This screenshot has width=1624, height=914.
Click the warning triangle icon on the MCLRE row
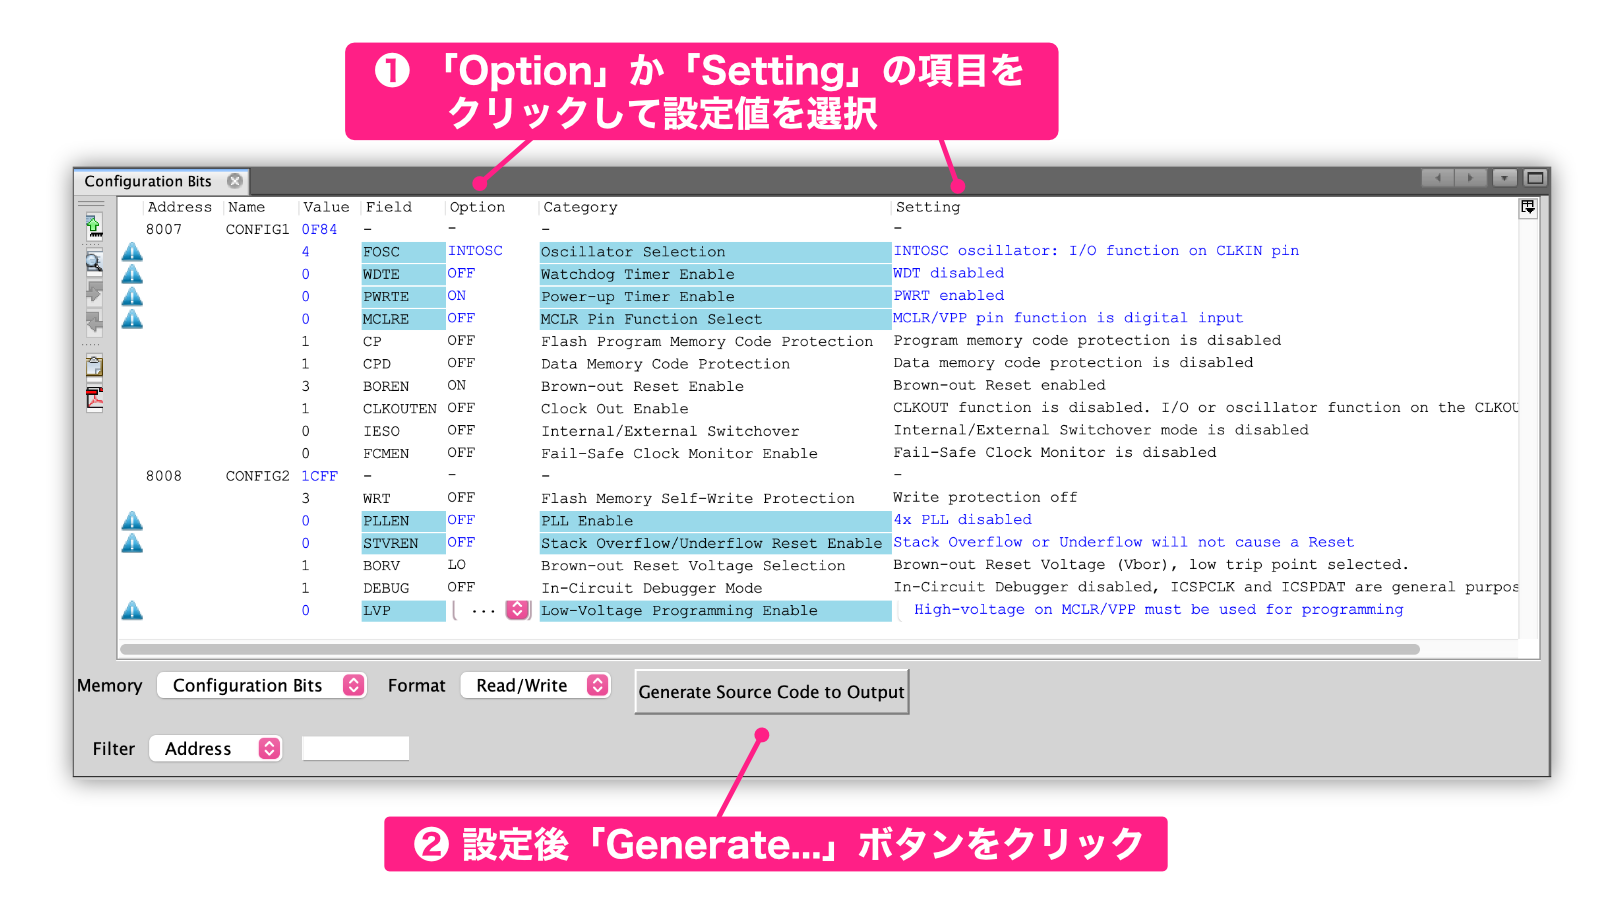click(132, 319)
